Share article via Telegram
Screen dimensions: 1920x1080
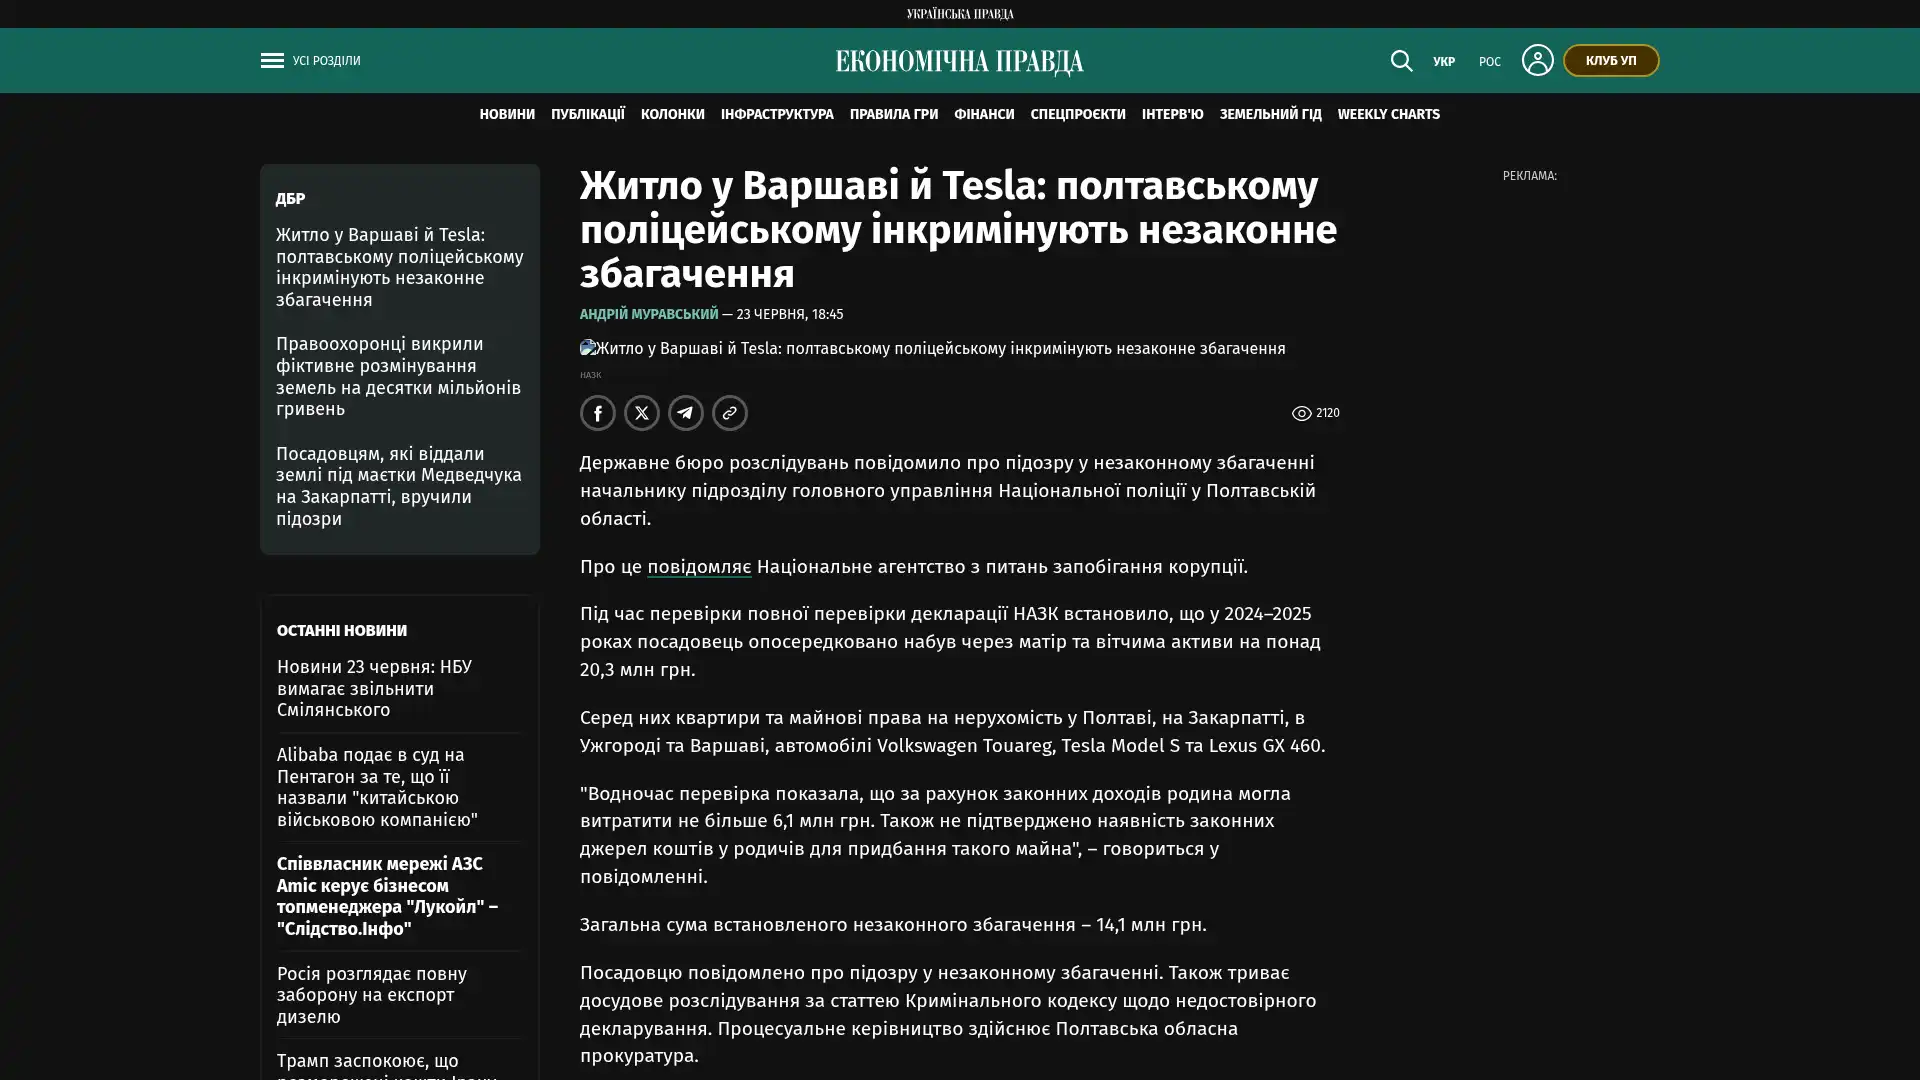coord(686,413)
